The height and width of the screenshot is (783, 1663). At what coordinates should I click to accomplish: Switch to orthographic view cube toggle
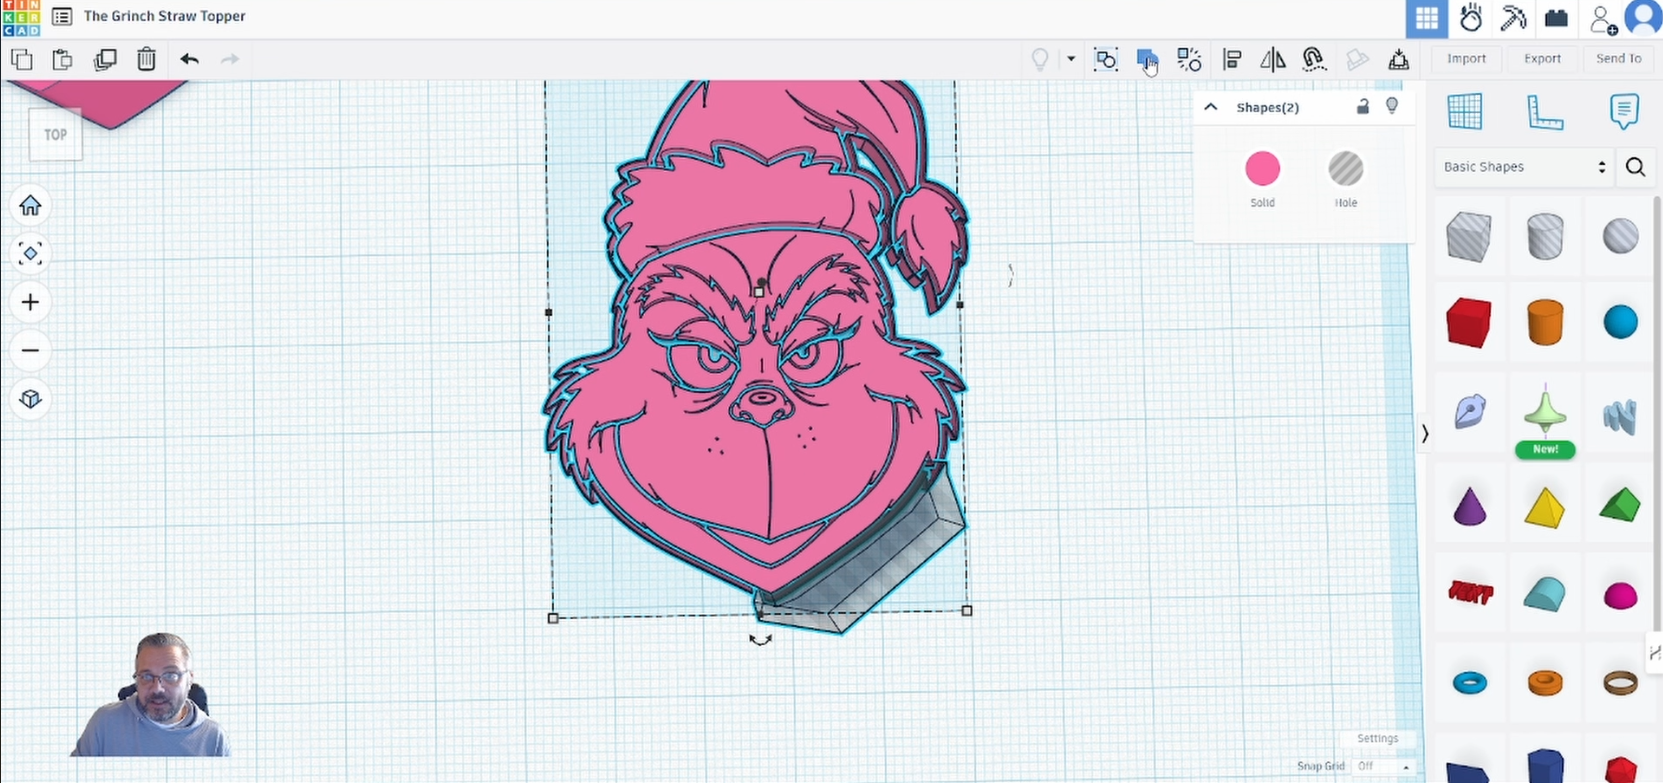[30, 399]
